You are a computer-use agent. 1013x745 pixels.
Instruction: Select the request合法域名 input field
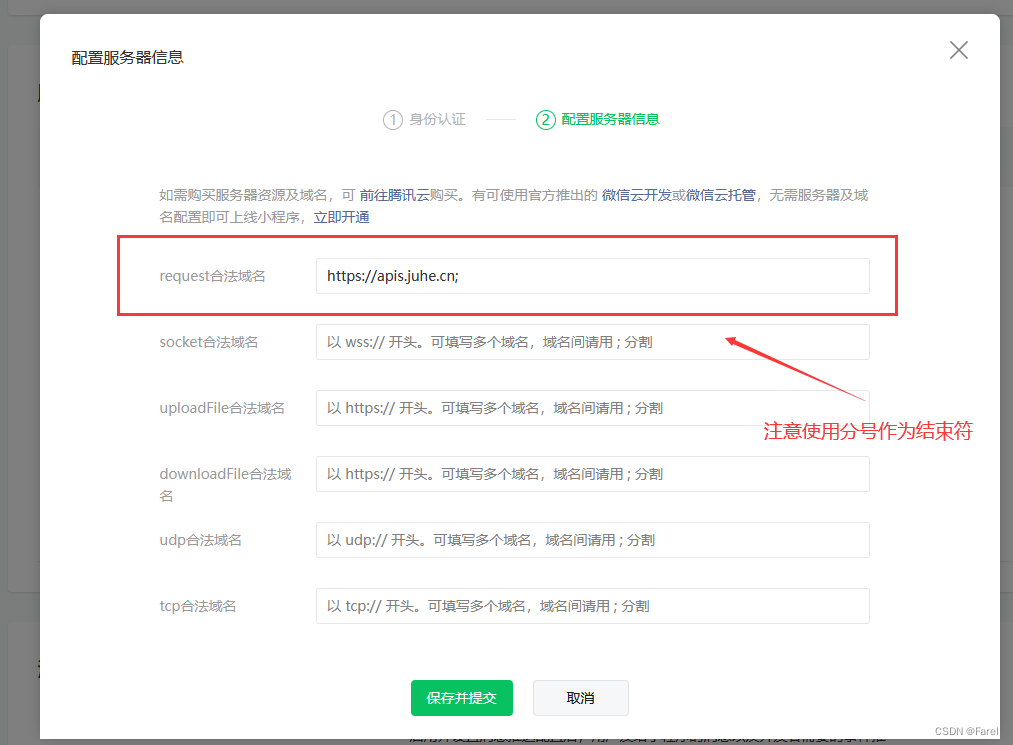(592, 275)
